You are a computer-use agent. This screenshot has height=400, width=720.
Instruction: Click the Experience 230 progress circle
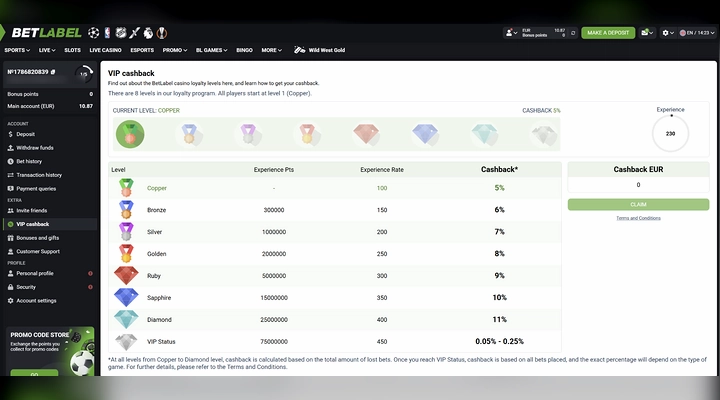pyautogui.click(x=670, y=134)
